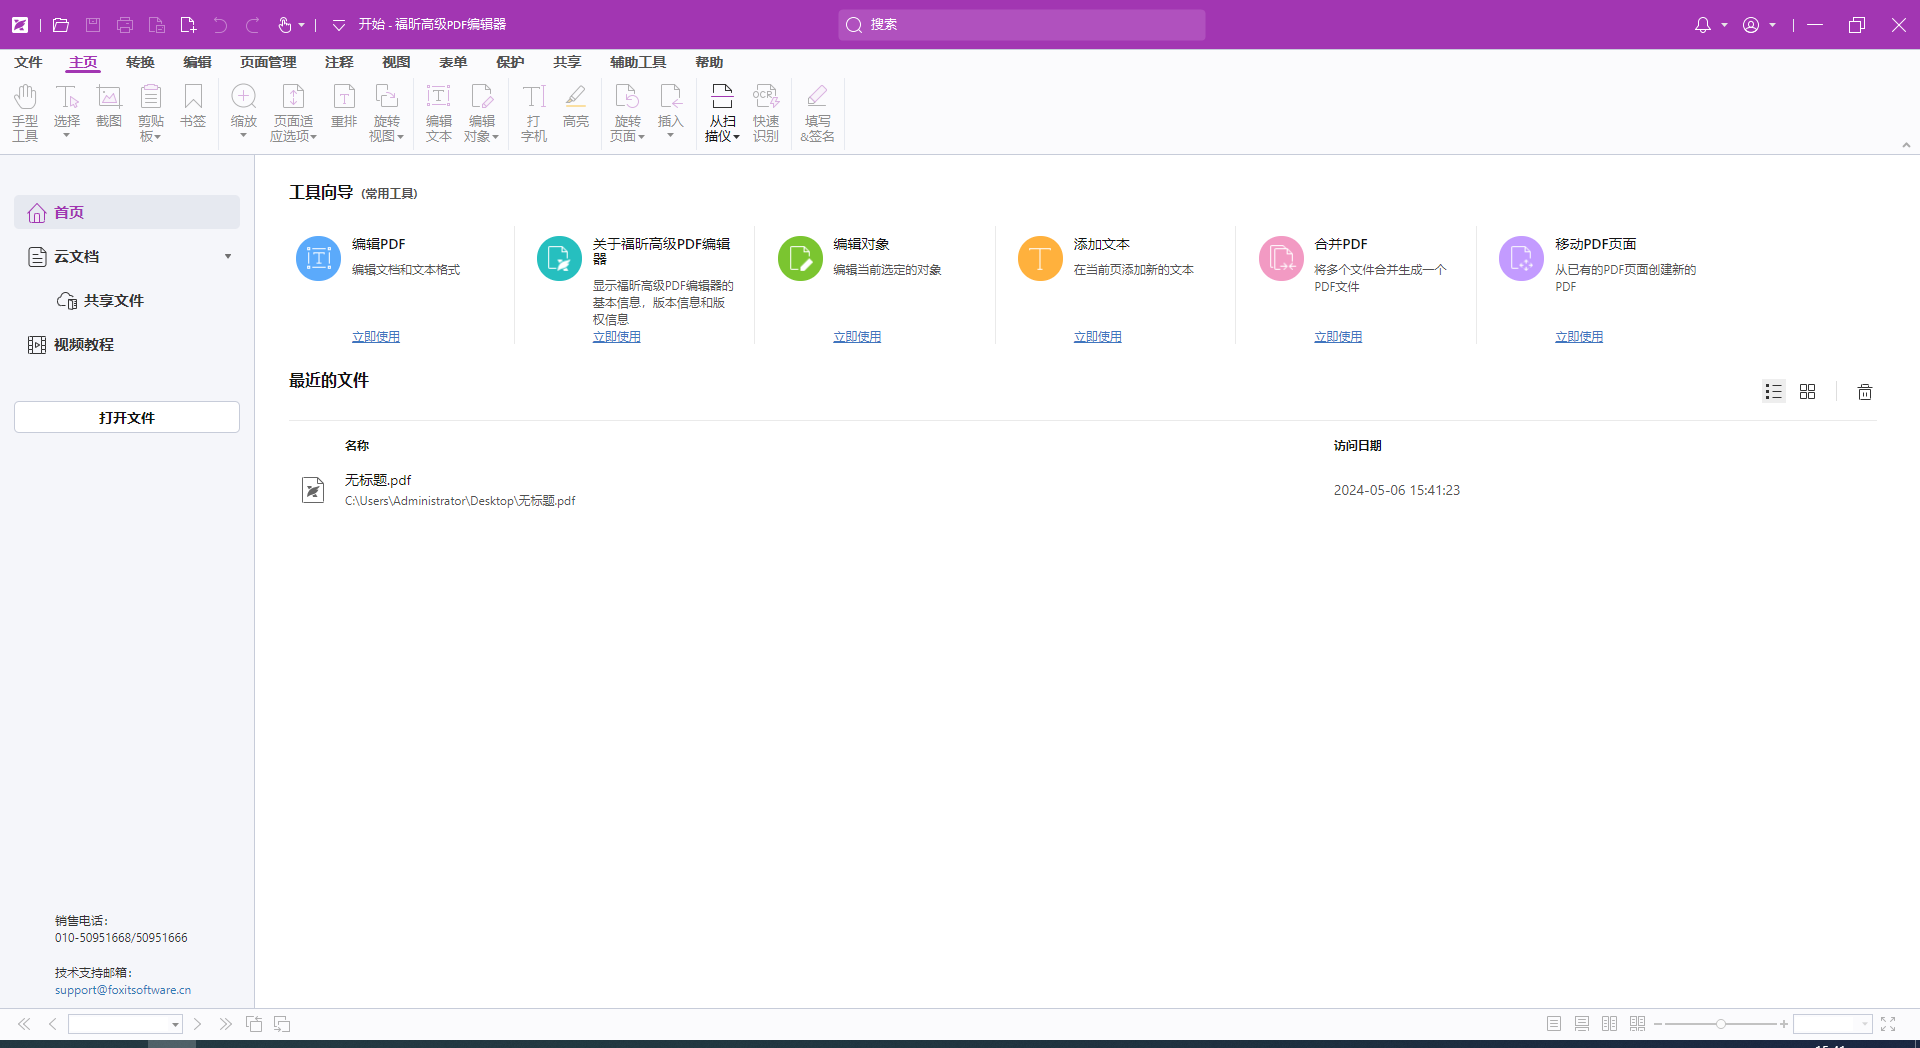The image size is (1920, 1048).
Task: Click the Zoom tool (缩放)
Action: [244, 112]
